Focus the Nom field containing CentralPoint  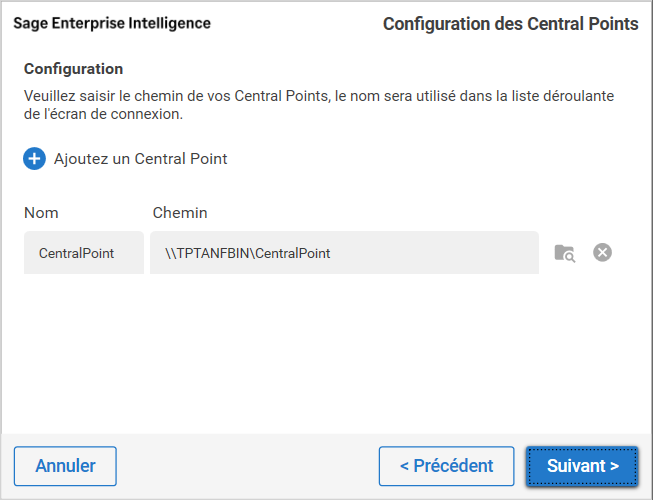(83, 253)
